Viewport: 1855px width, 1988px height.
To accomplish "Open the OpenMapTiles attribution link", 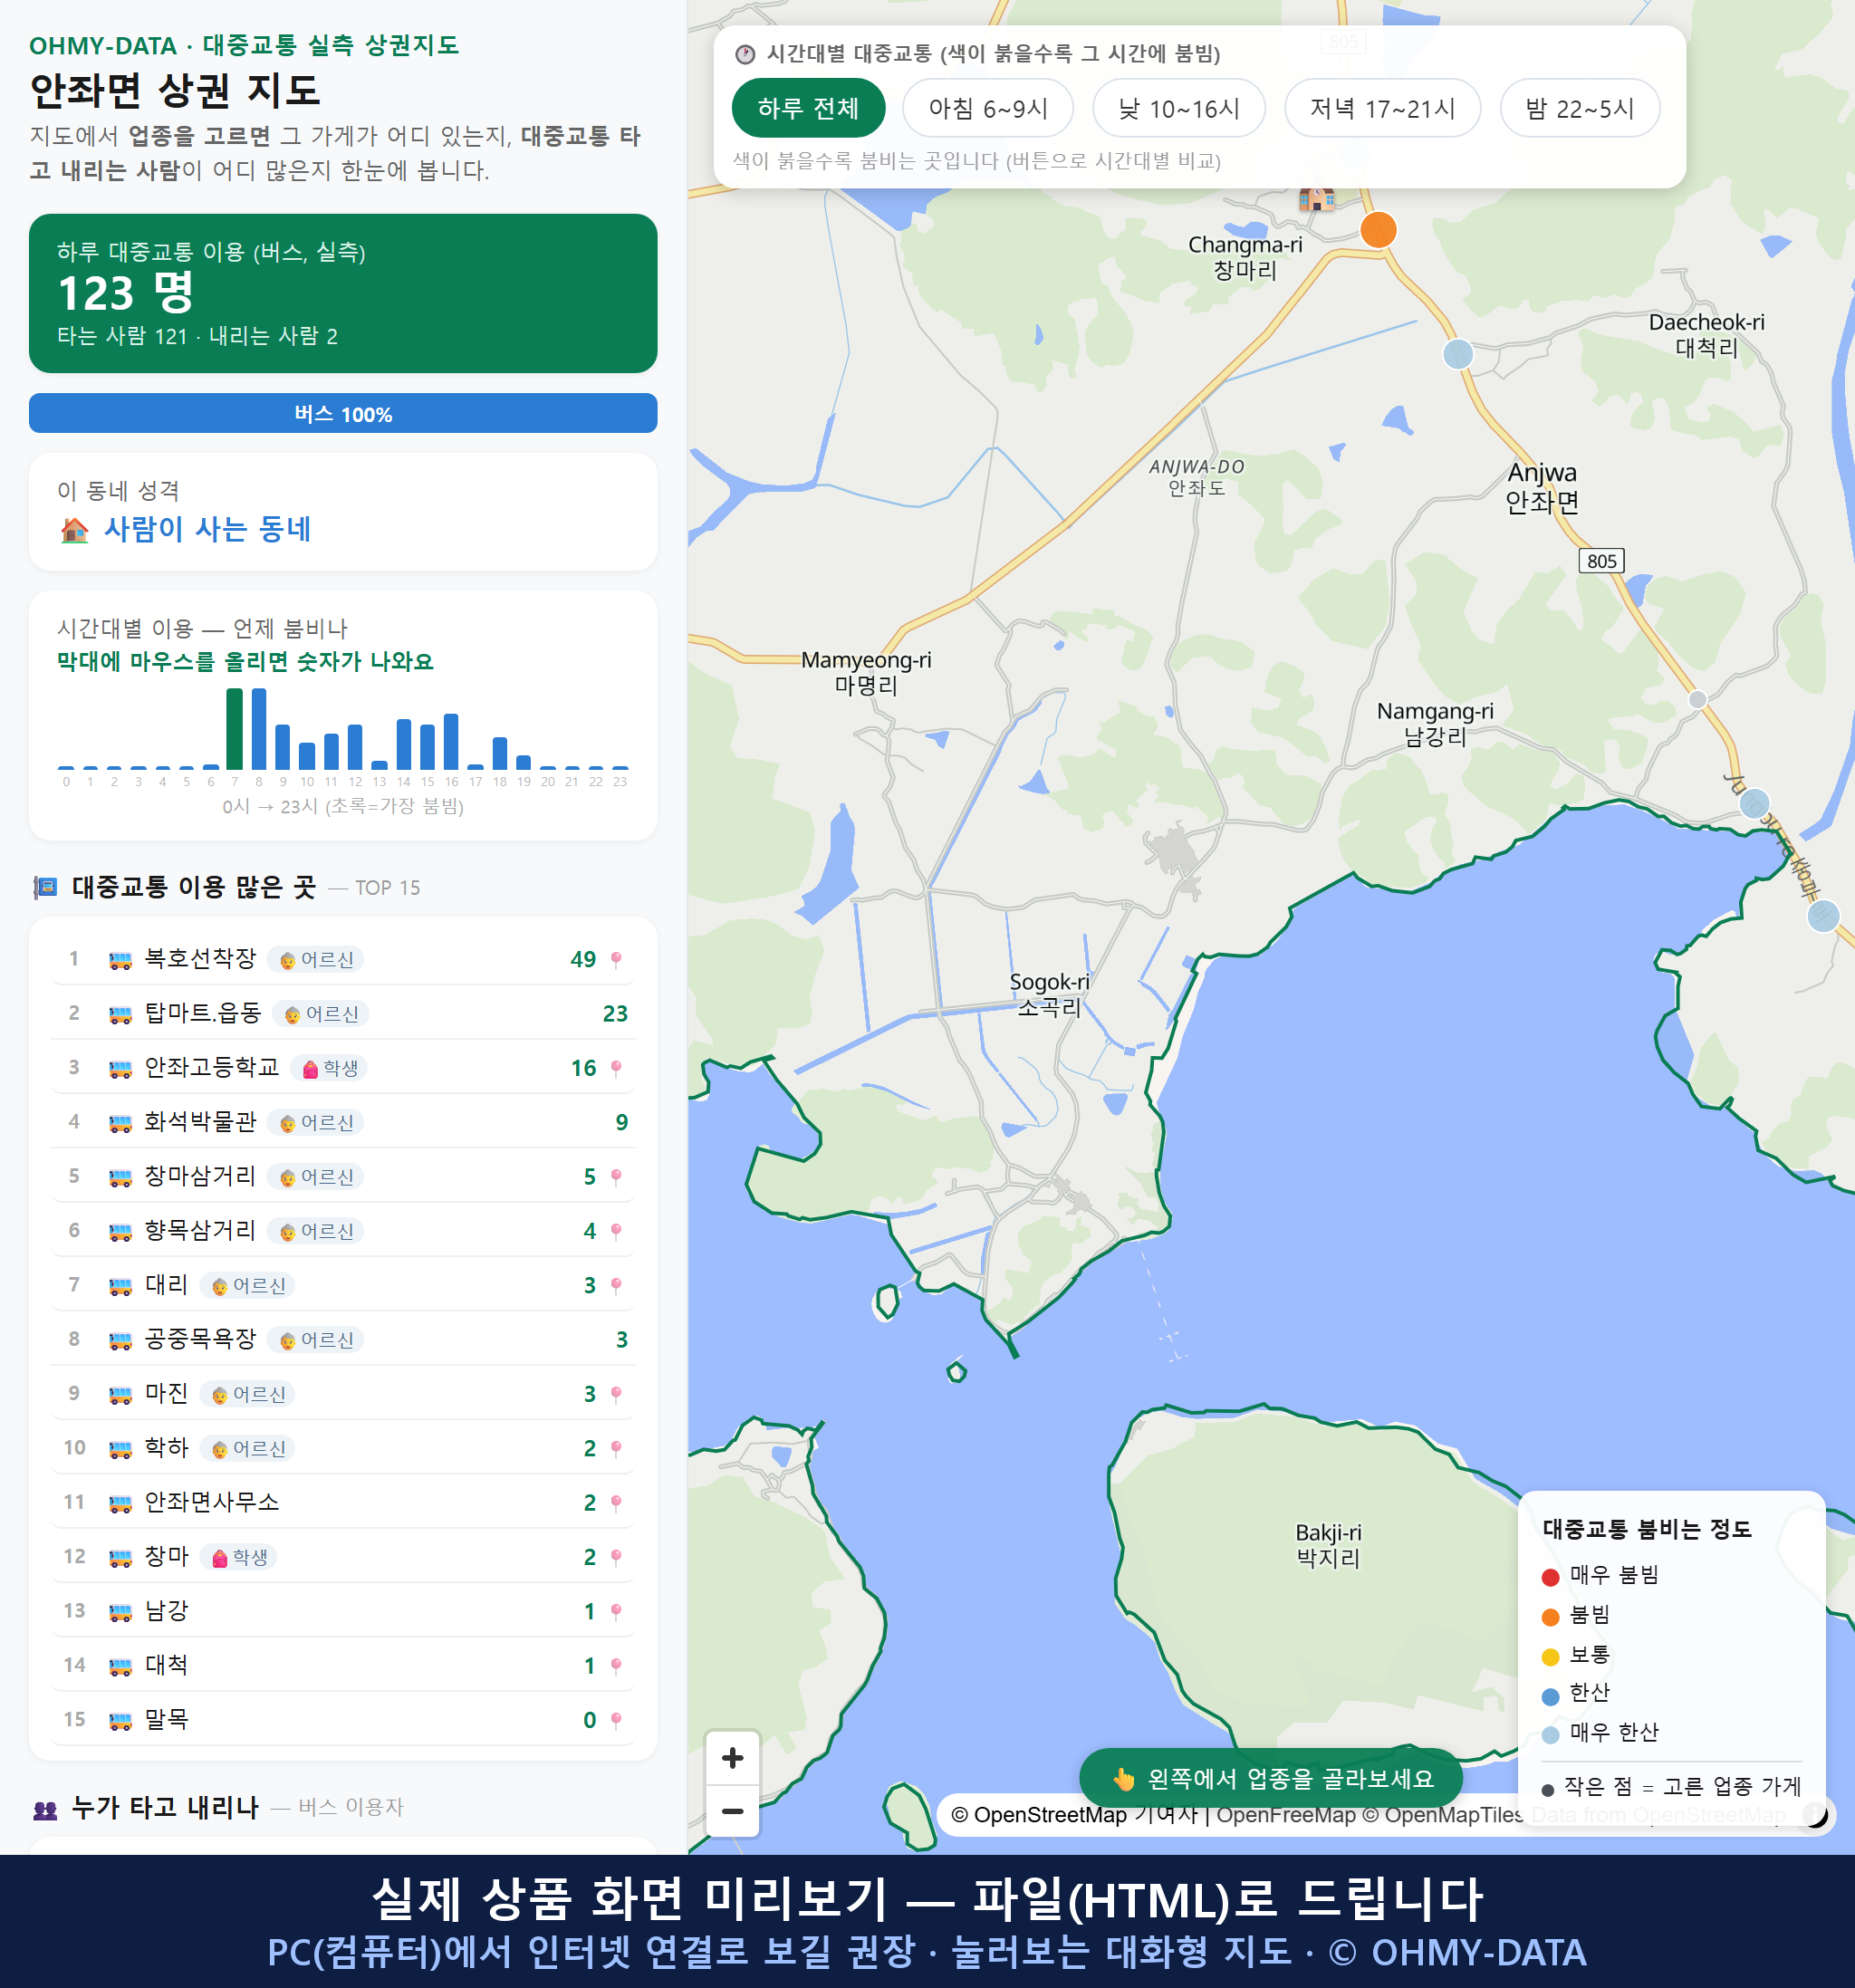I will (1442, 1814).
